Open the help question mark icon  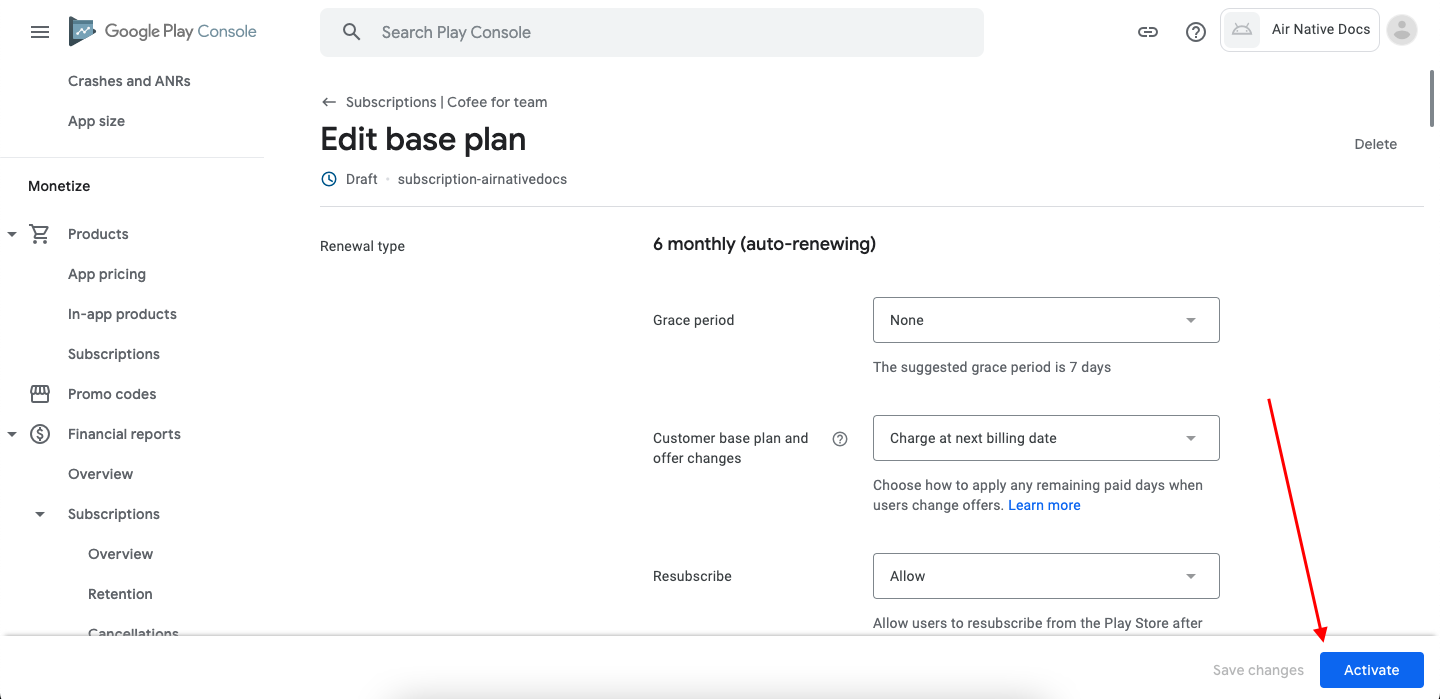pos(1196,32)
